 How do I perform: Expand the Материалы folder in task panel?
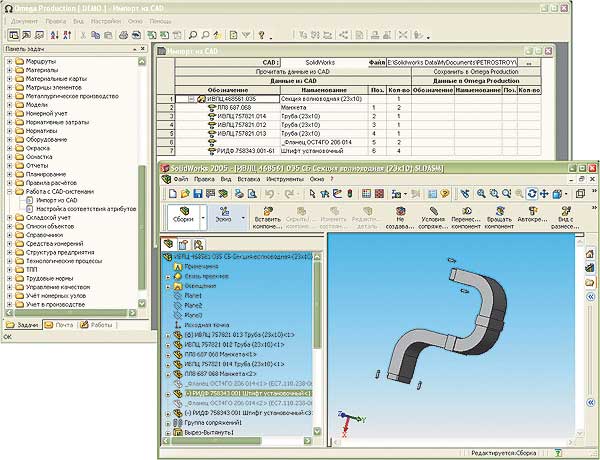(x=10, y=70)
